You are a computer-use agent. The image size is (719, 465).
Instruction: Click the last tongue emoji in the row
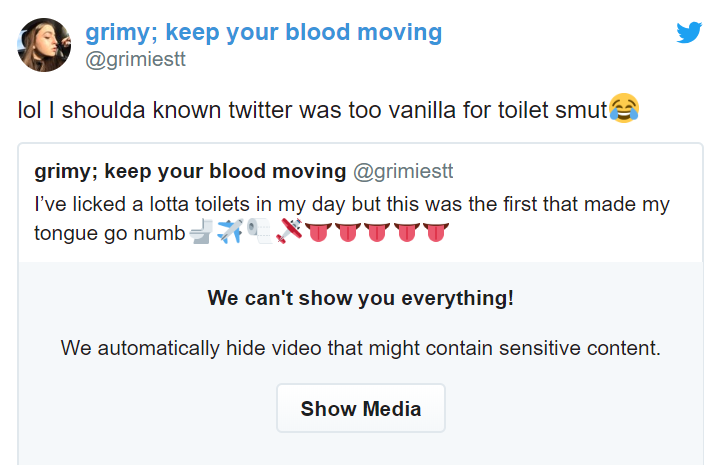(x=436, y=232)
